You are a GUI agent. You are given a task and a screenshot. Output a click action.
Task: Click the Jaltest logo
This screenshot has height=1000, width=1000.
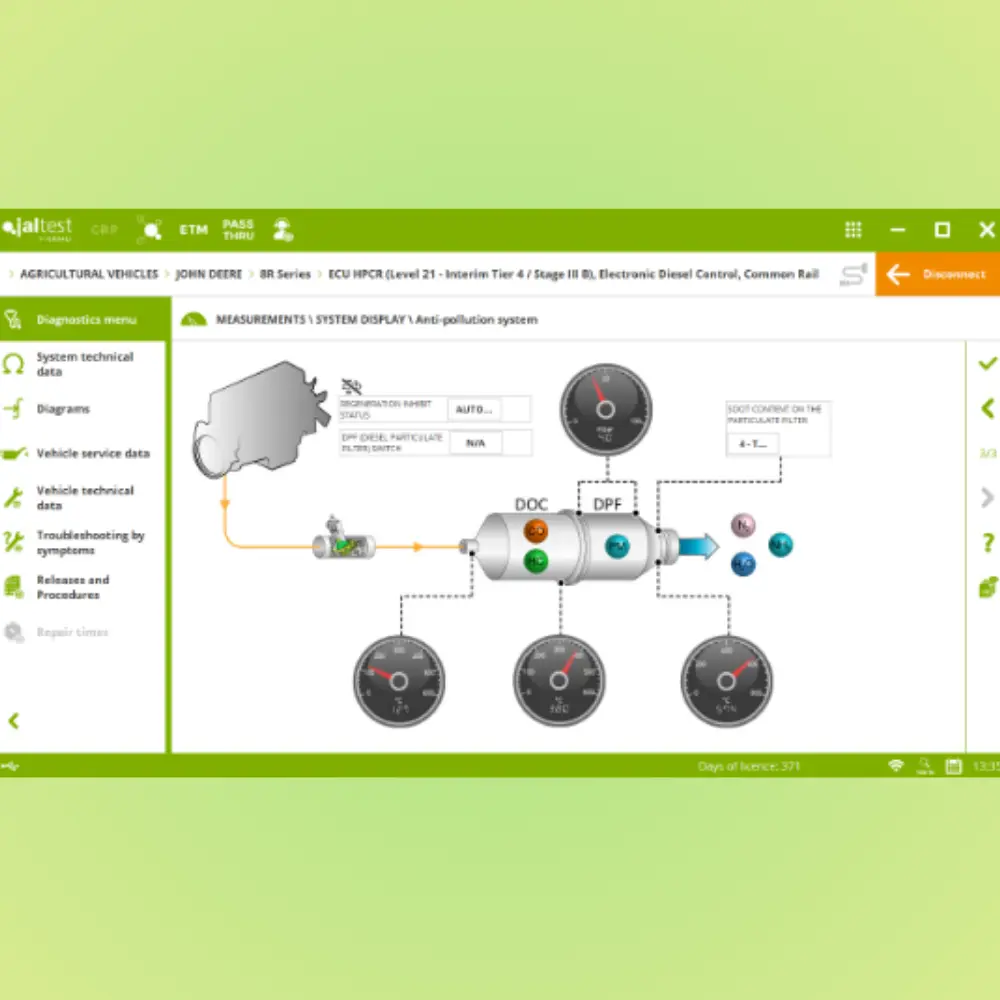(37, 230)
